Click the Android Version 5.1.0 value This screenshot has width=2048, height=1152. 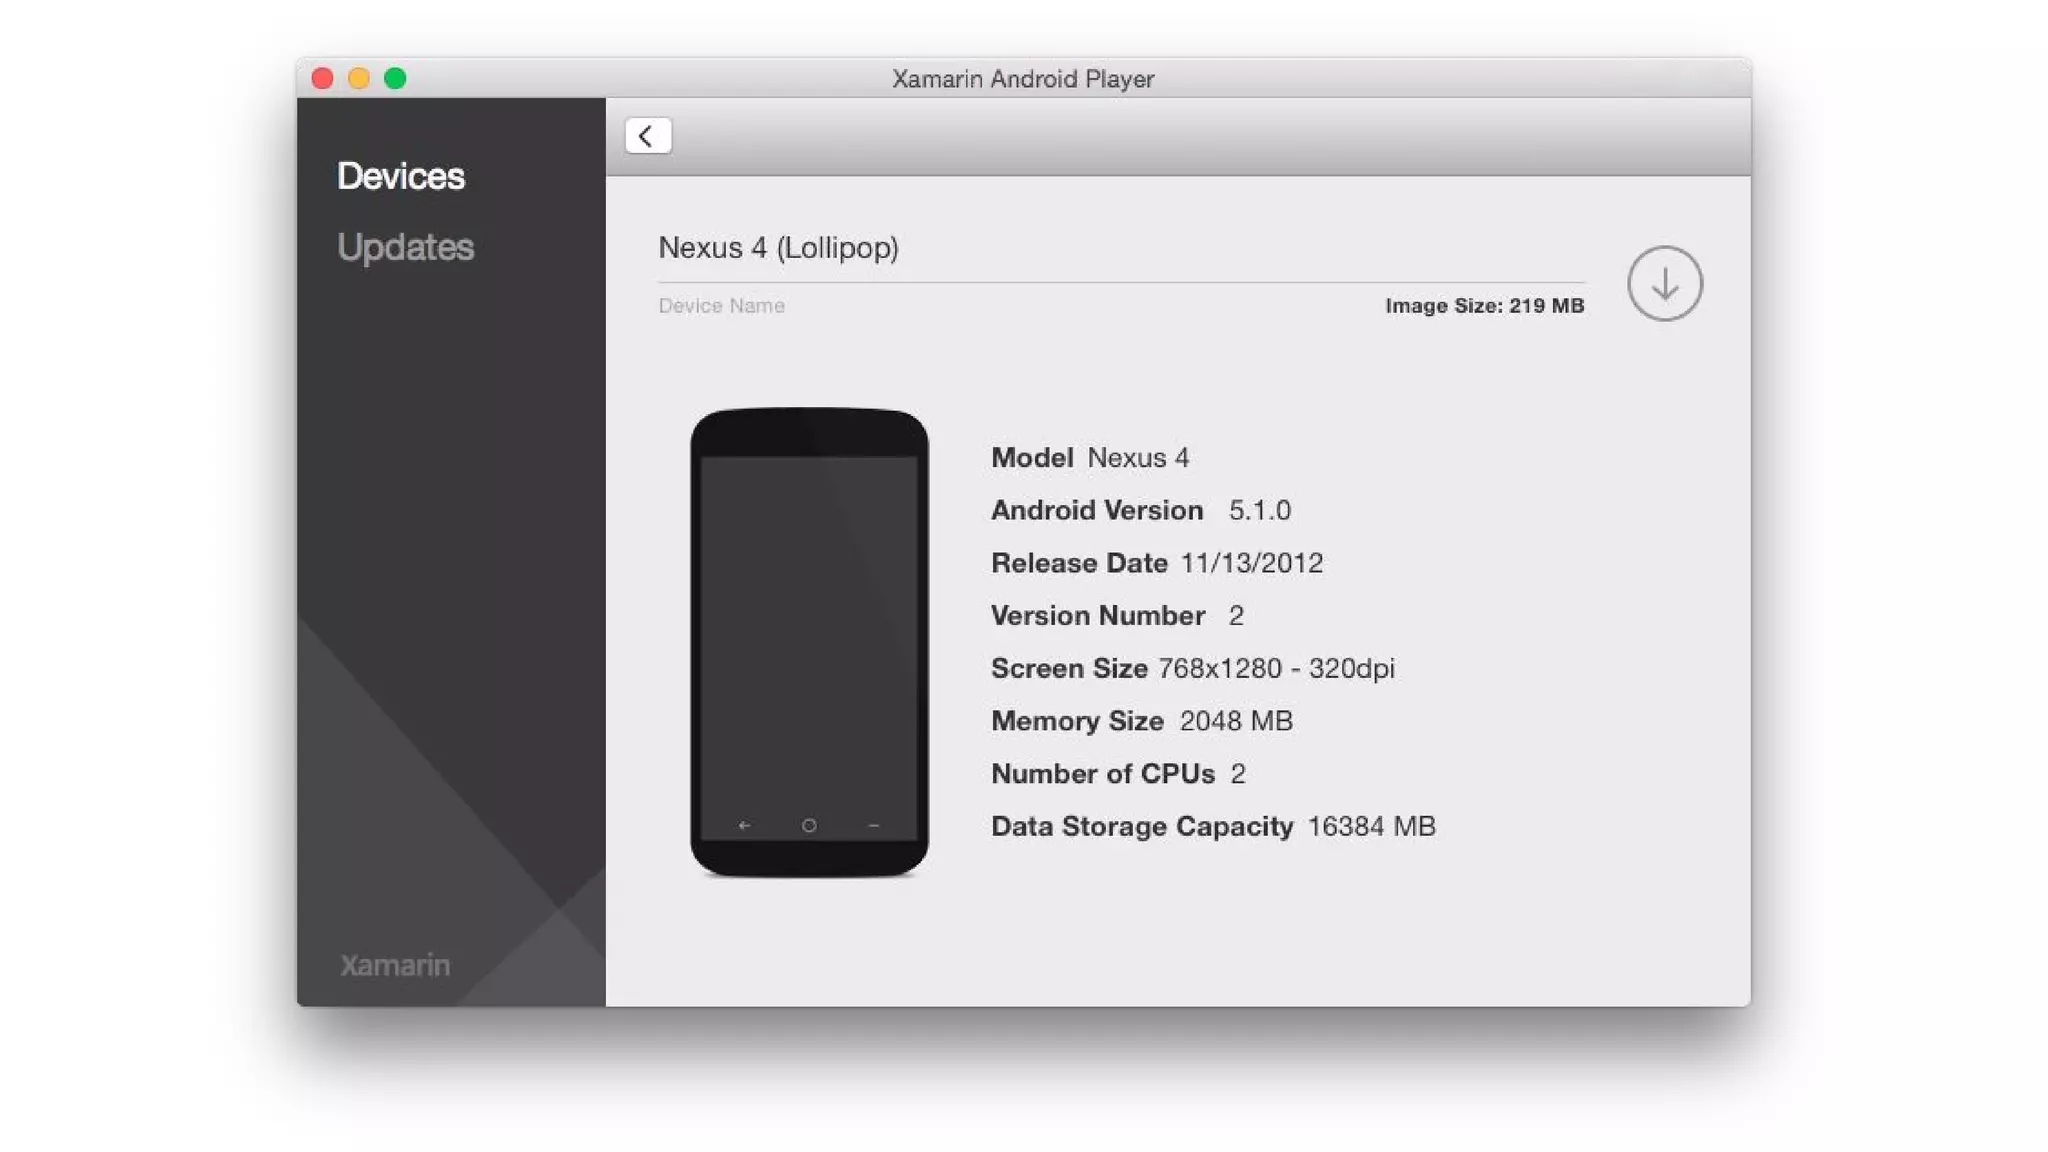(x=1259, y=511)
